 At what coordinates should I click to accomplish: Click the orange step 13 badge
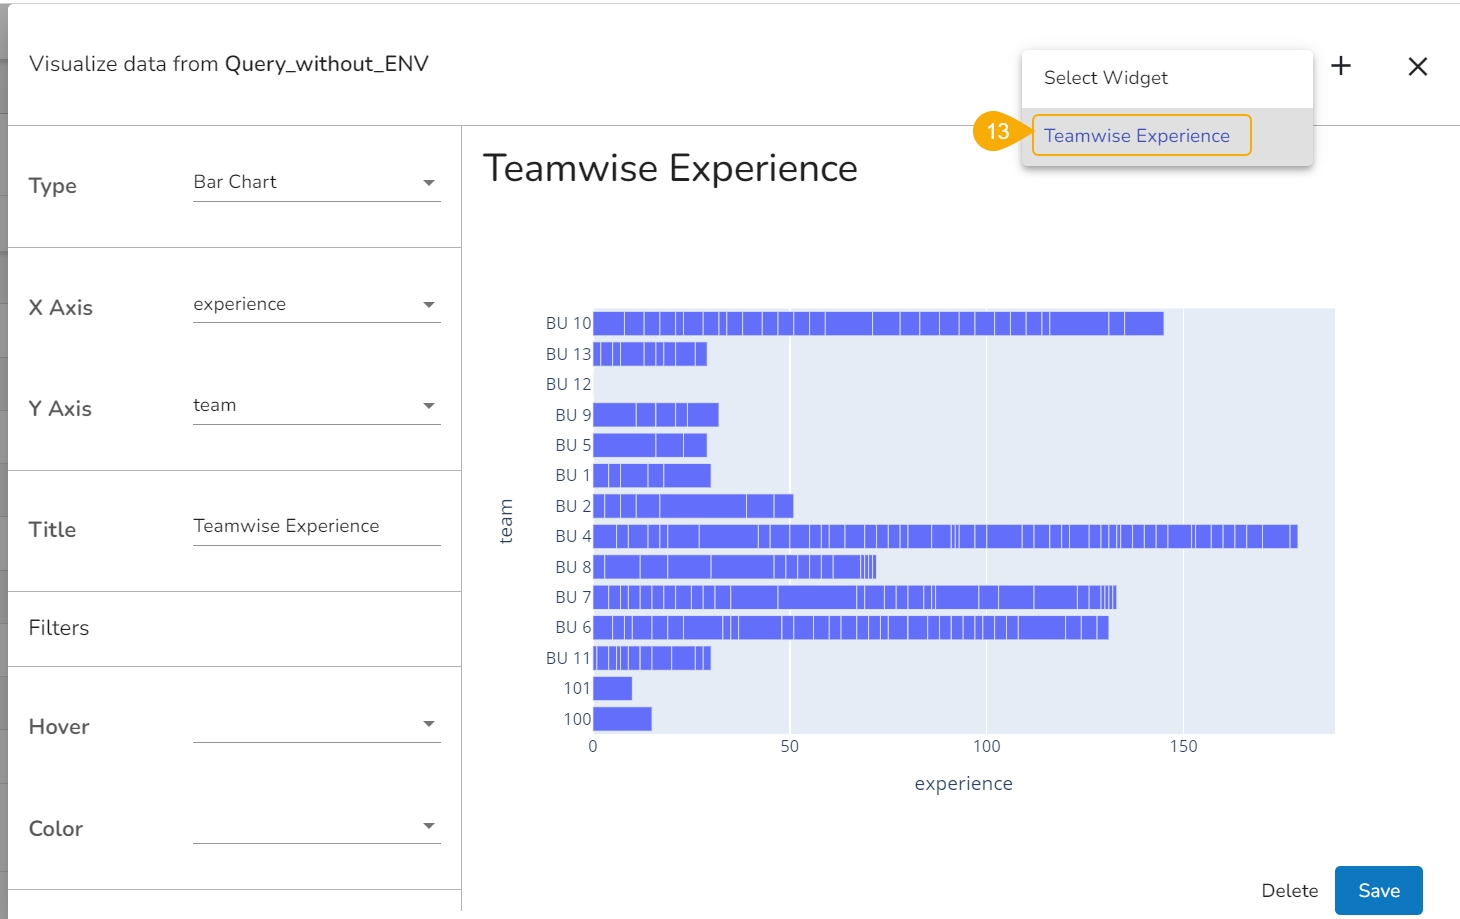click(997, 131)
